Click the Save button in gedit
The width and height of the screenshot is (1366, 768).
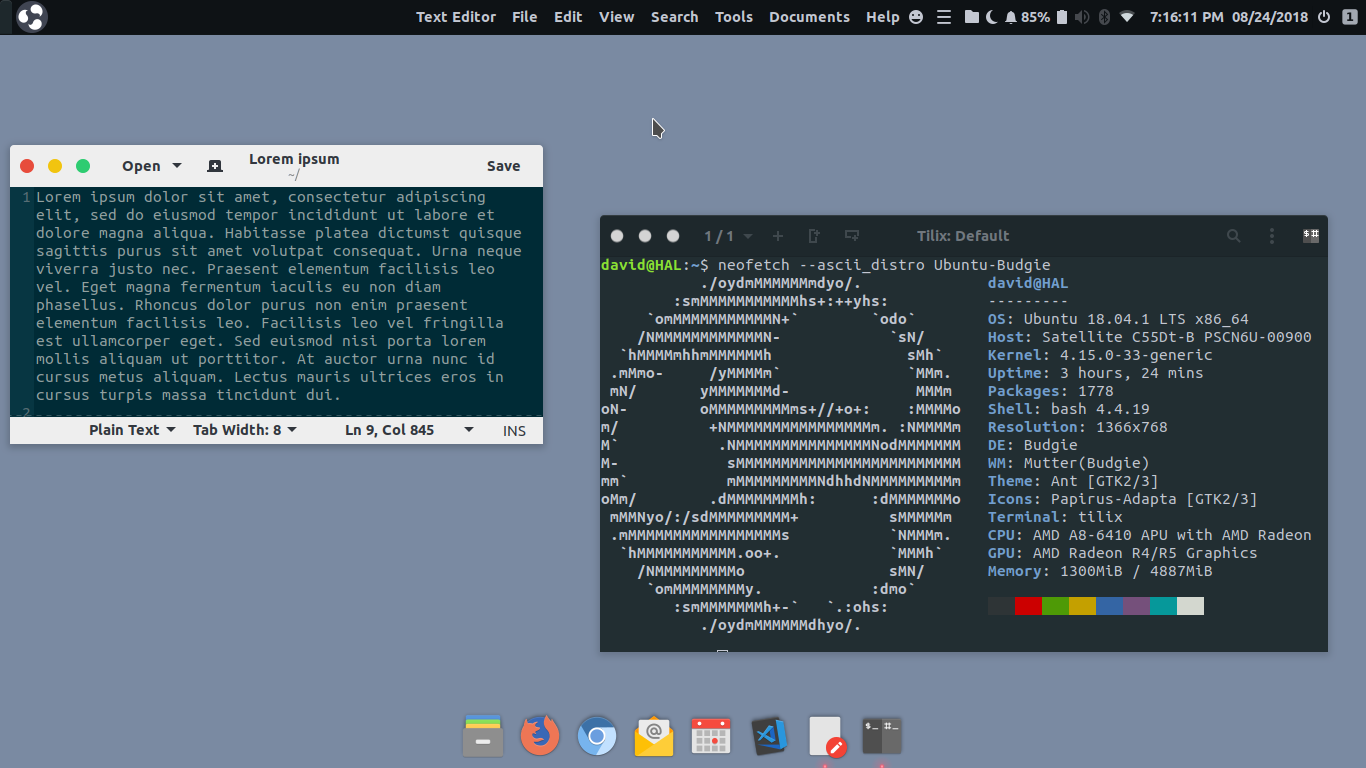click(x=503, y=166)
